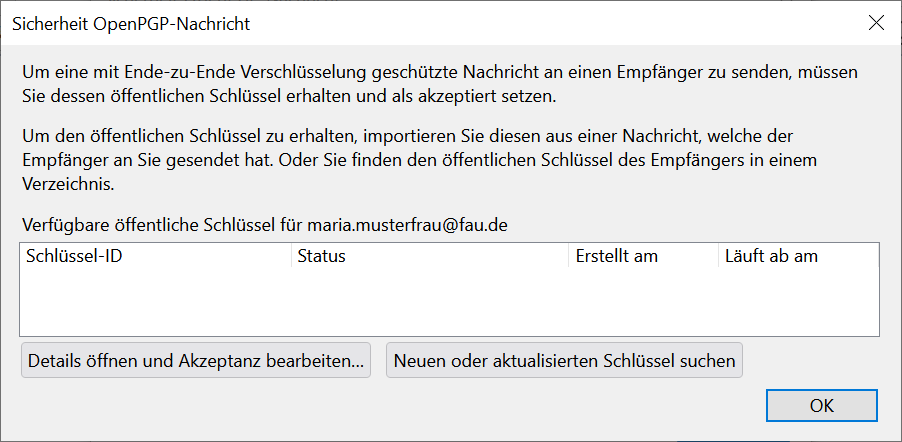Open Details öffnen und Akzeptanz bearbeiten
902x442 pixels.
tap(196, 360)
